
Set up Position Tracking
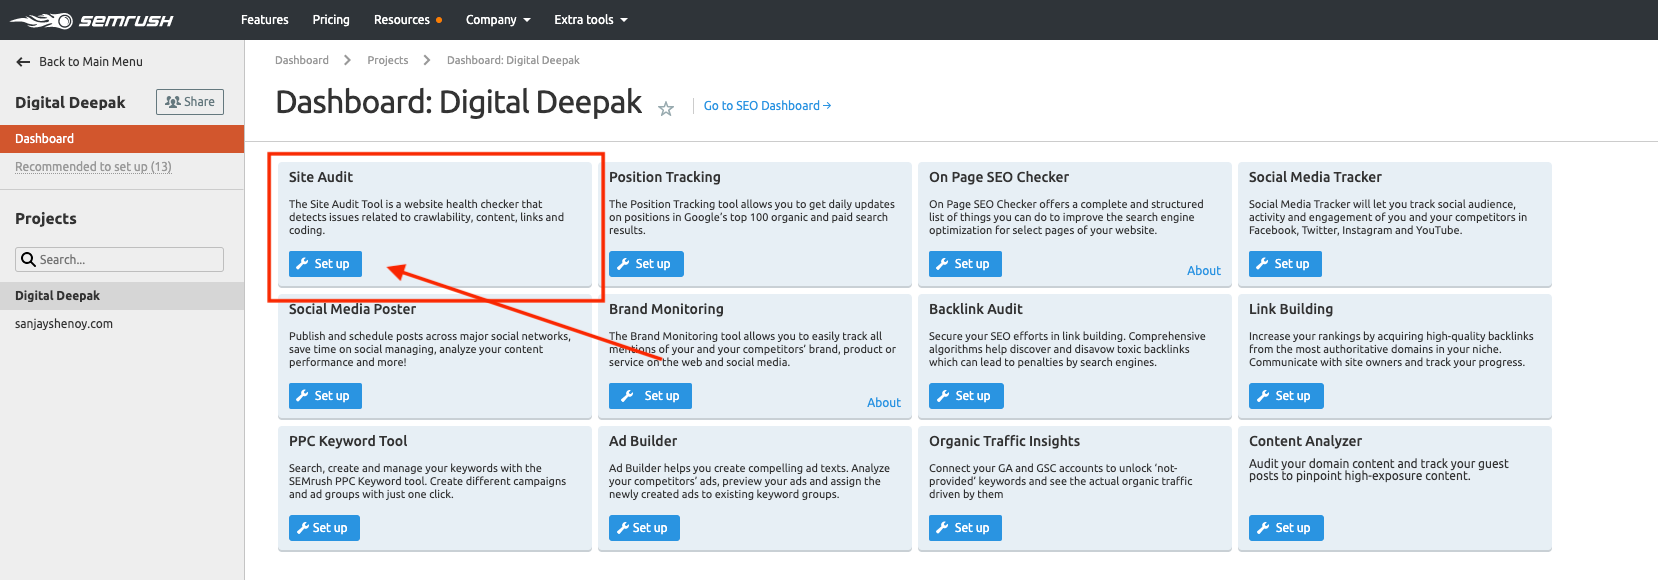(646, 264)
